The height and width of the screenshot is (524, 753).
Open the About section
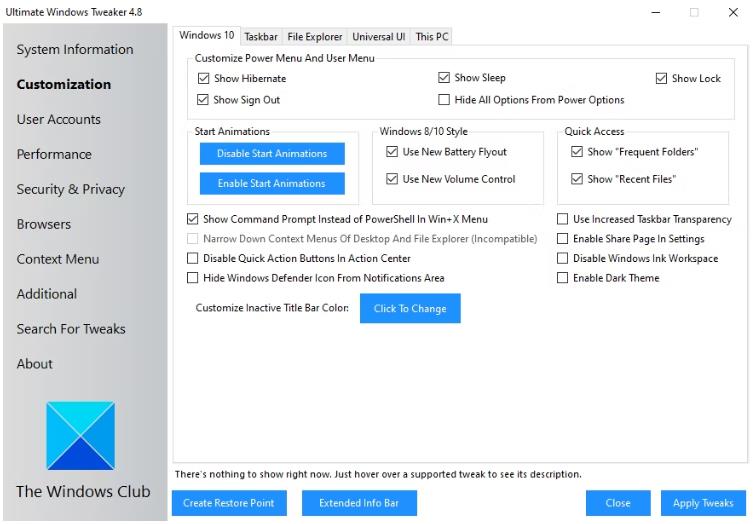[x=35, y=364]
